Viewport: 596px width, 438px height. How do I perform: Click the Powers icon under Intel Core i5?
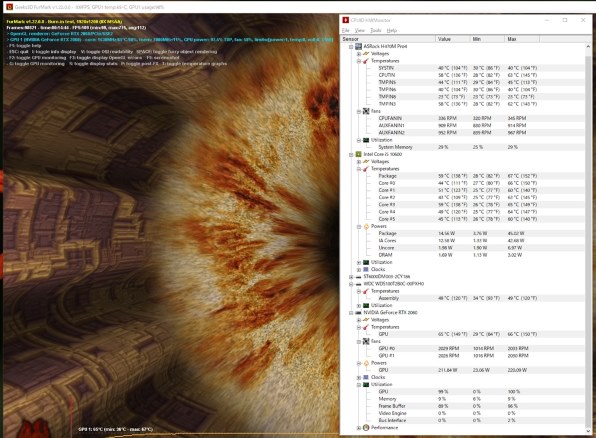click(366, 226)
